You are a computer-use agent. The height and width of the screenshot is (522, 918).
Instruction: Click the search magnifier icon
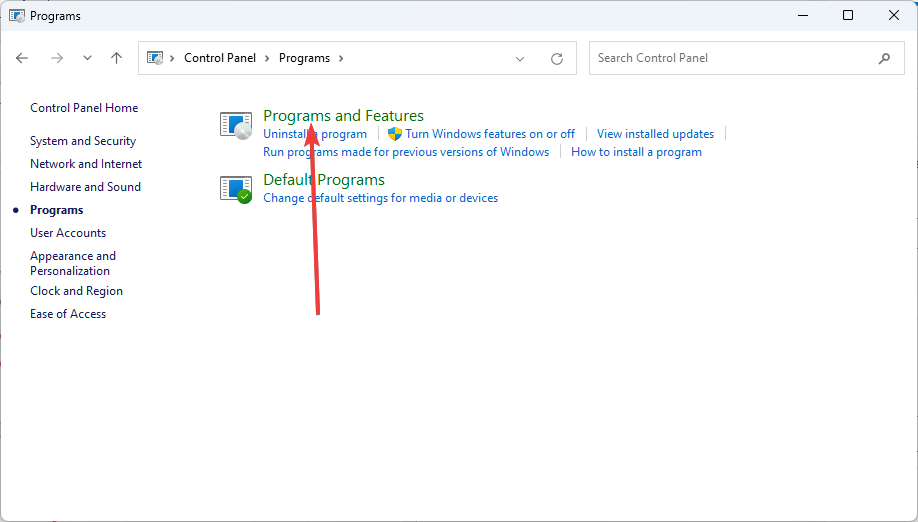[x=884, y=58]
